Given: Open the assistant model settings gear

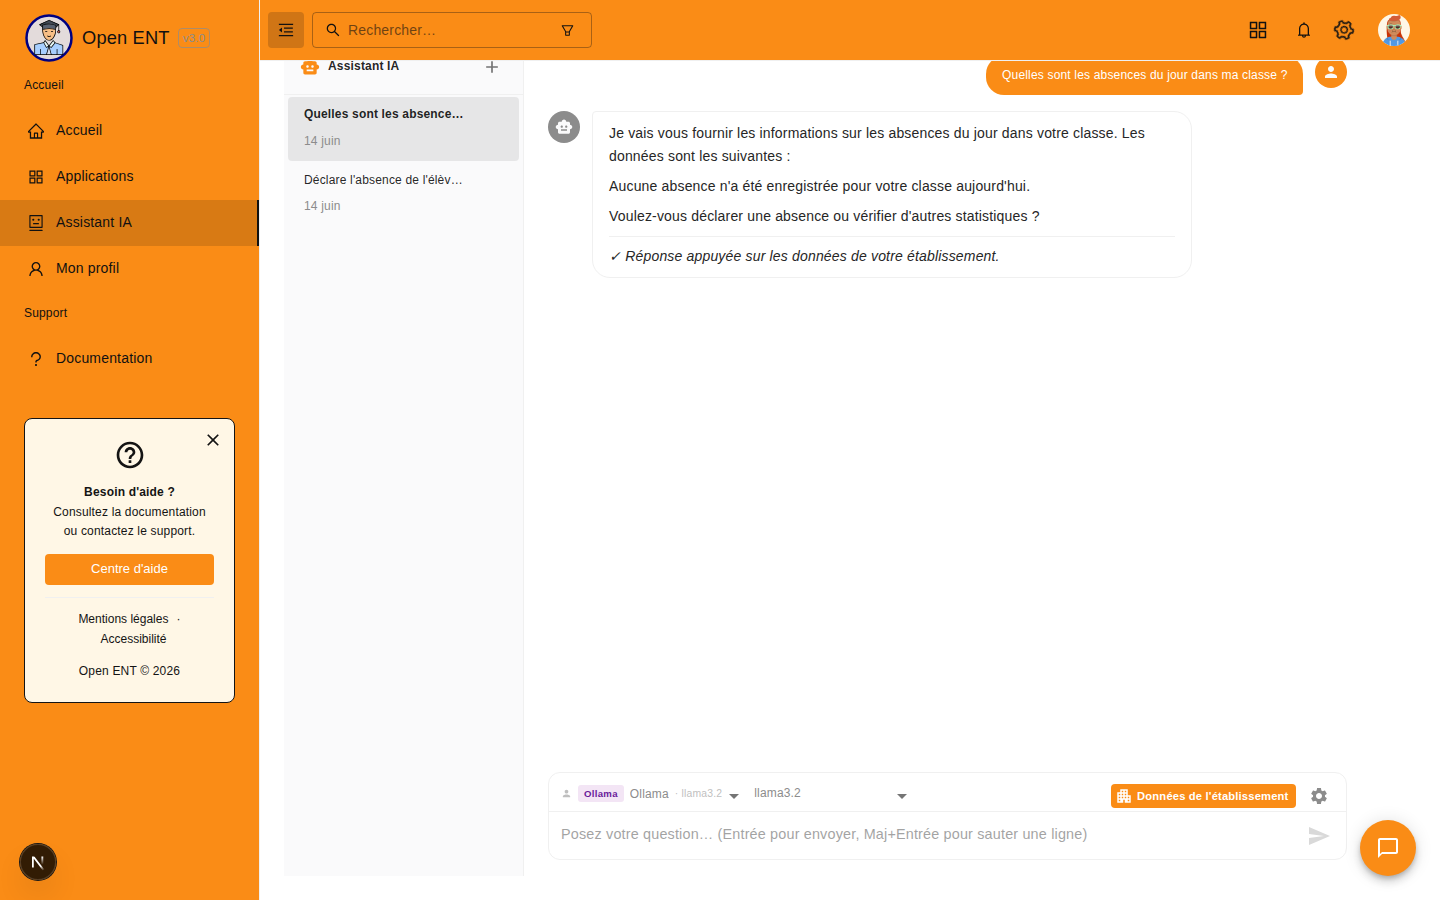Looking at the screenshot, I should [1319, 796].
